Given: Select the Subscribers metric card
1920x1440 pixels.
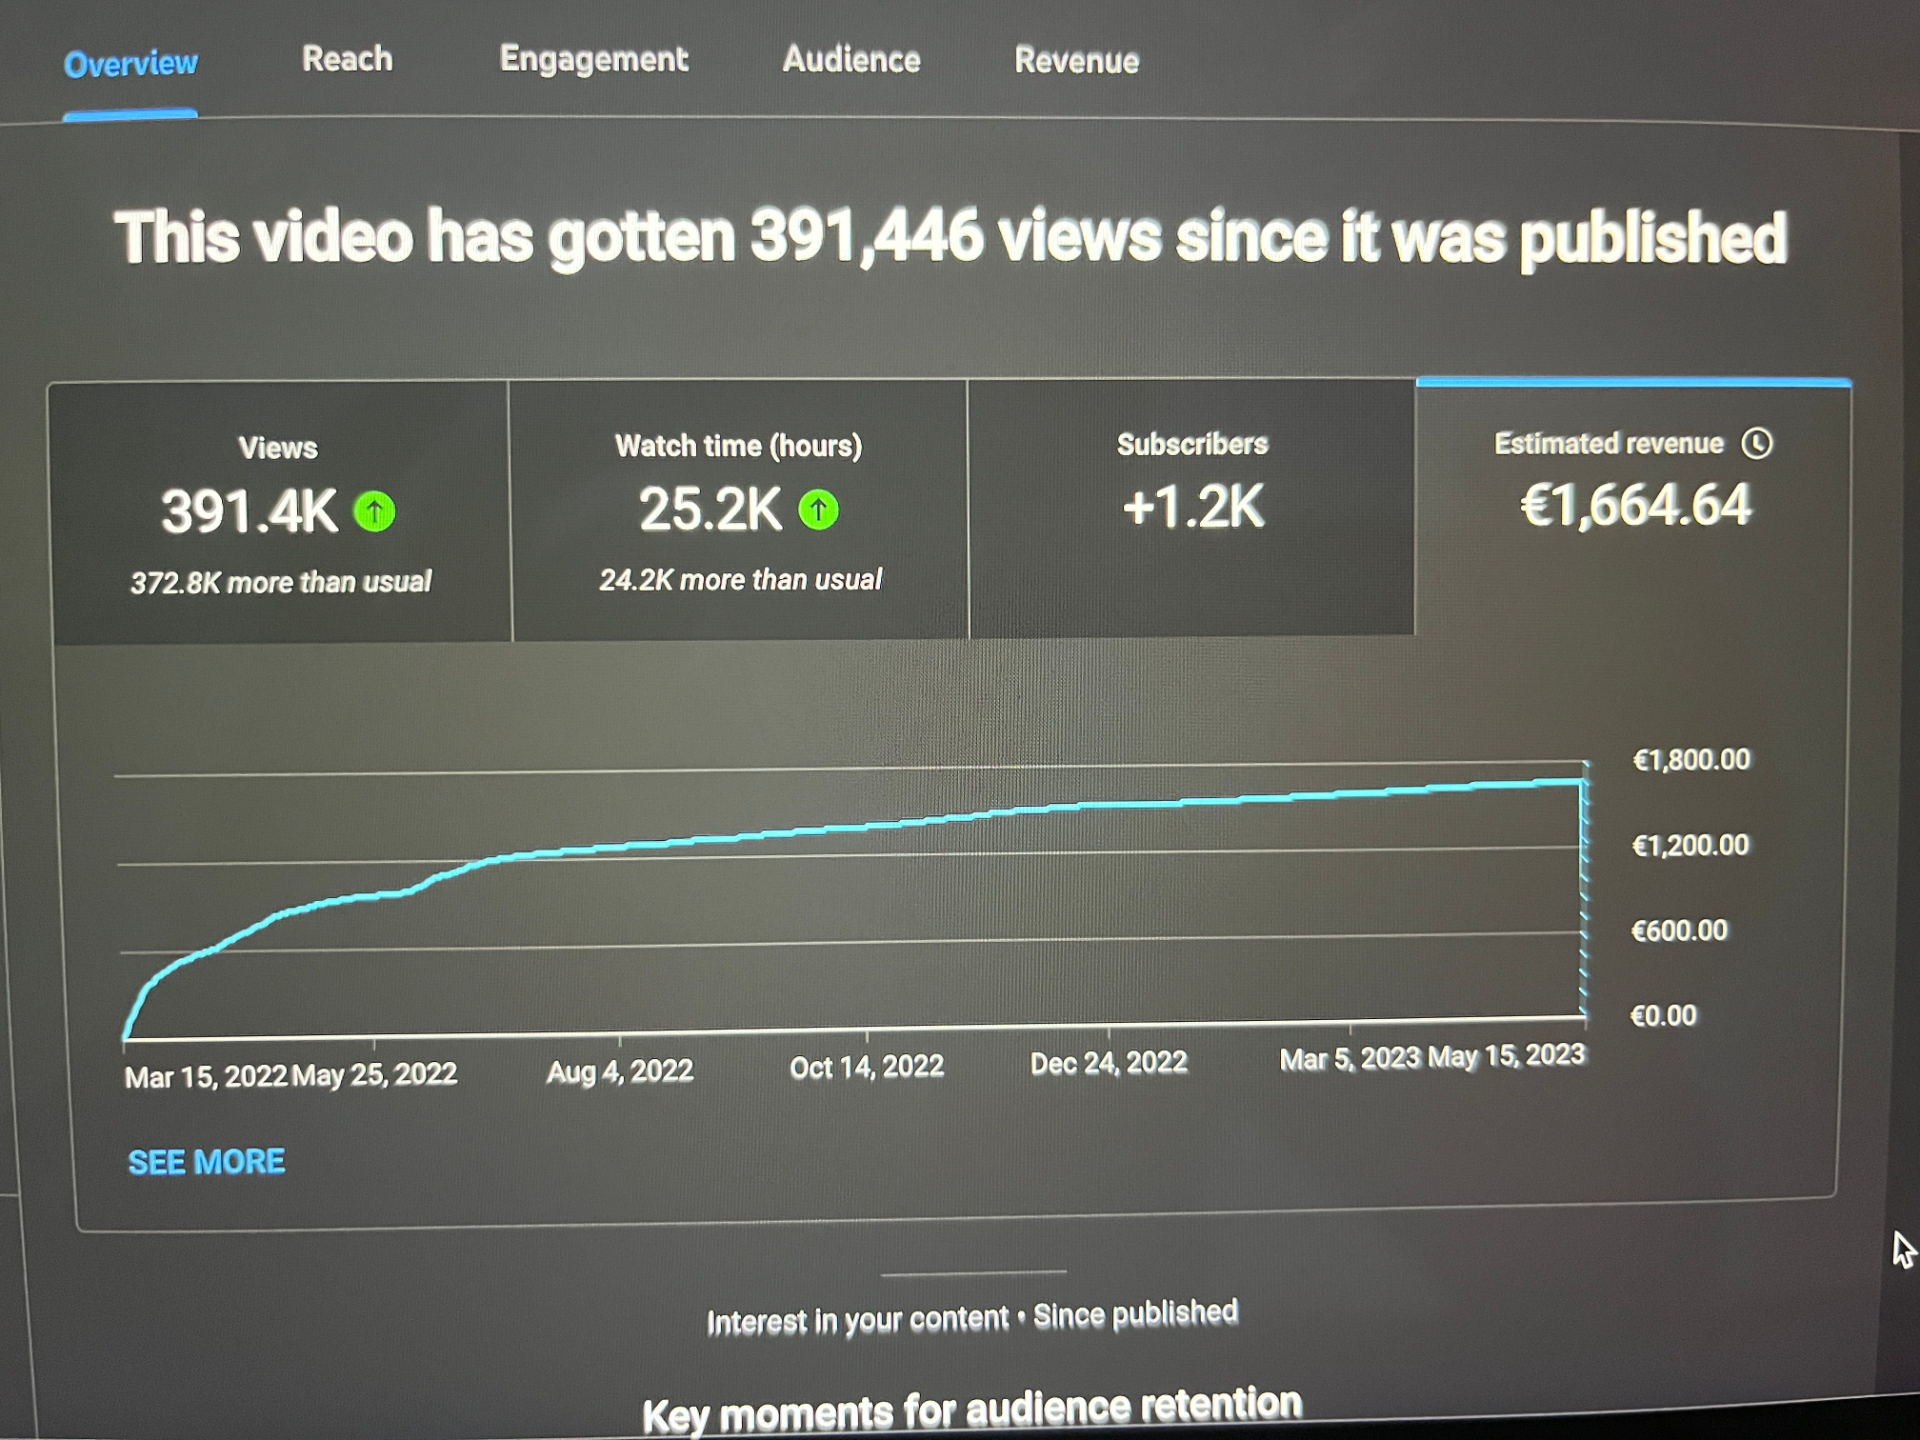Looking at the screenshot, I should coord(1192,507).
